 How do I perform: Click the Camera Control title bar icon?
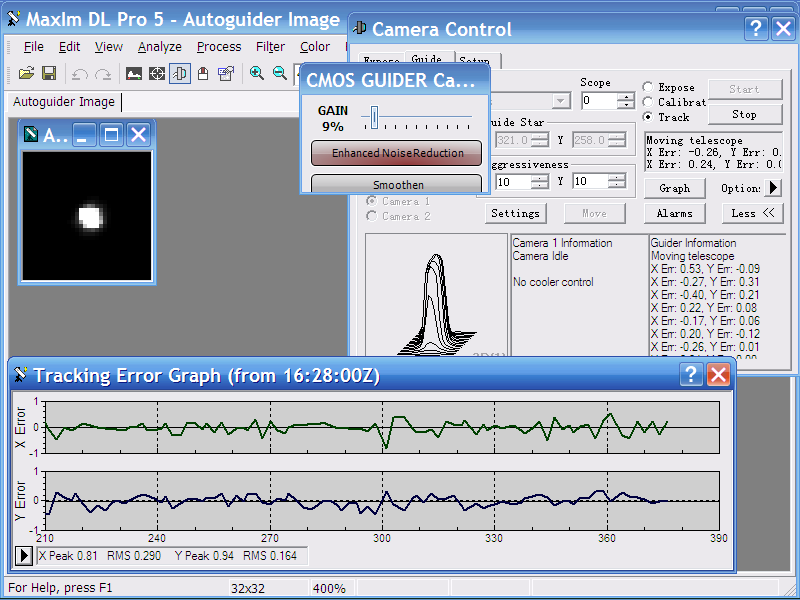[x=360, y=28]
